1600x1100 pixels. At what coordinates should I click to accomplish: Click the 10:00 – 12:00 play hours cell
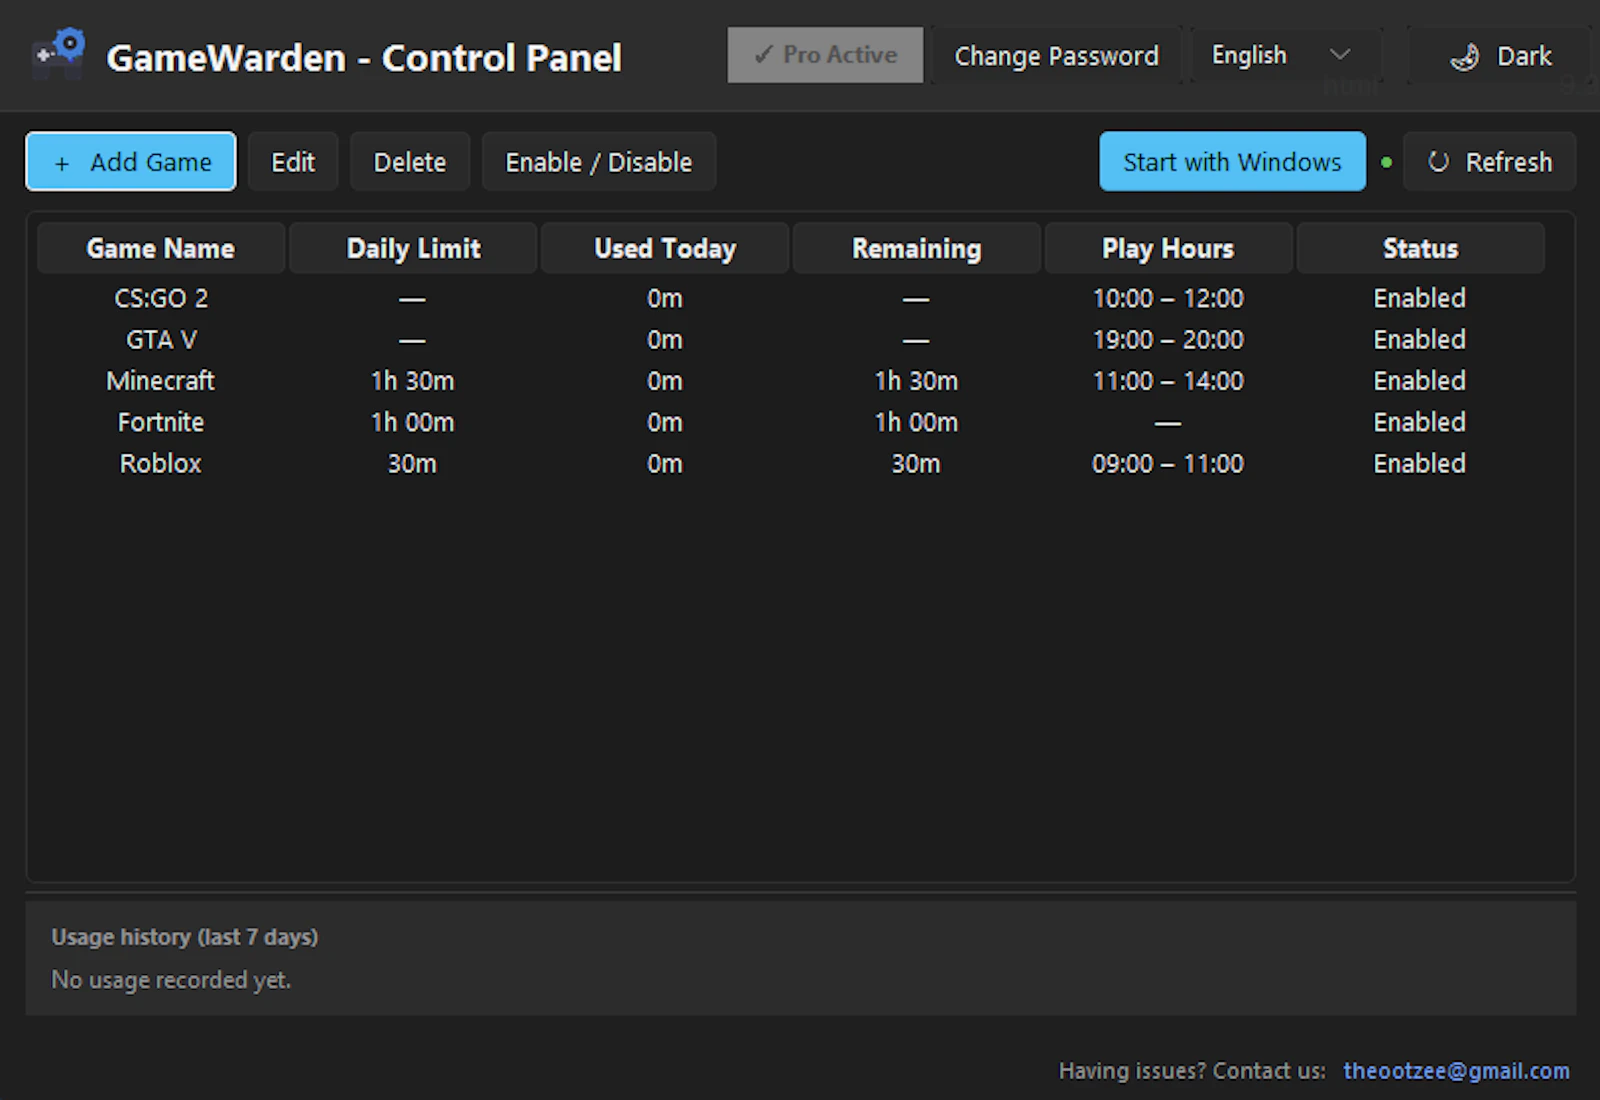pyautogui.click(x=1168, y=298)
